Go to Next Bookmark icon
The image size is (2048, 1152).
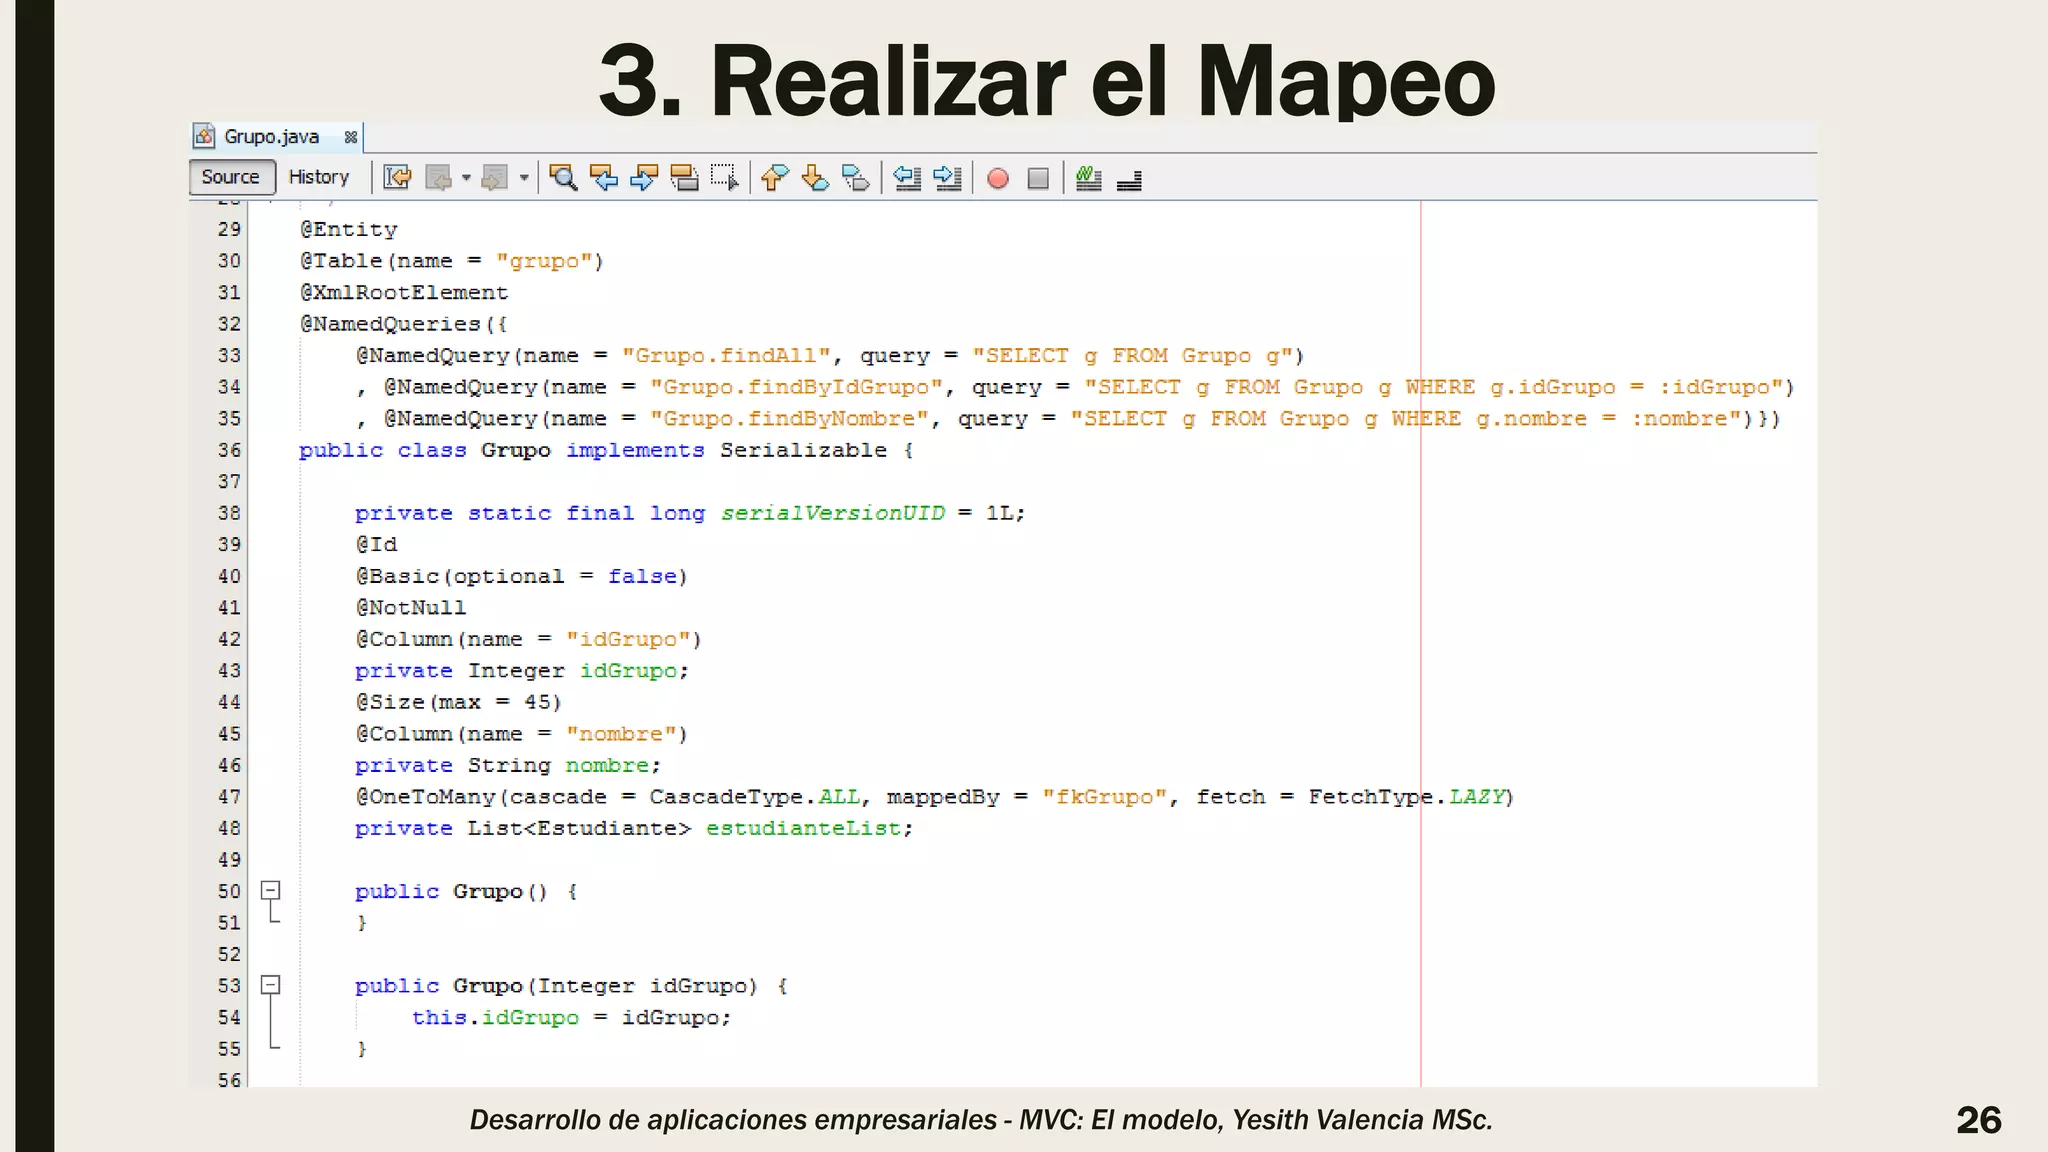815,178
